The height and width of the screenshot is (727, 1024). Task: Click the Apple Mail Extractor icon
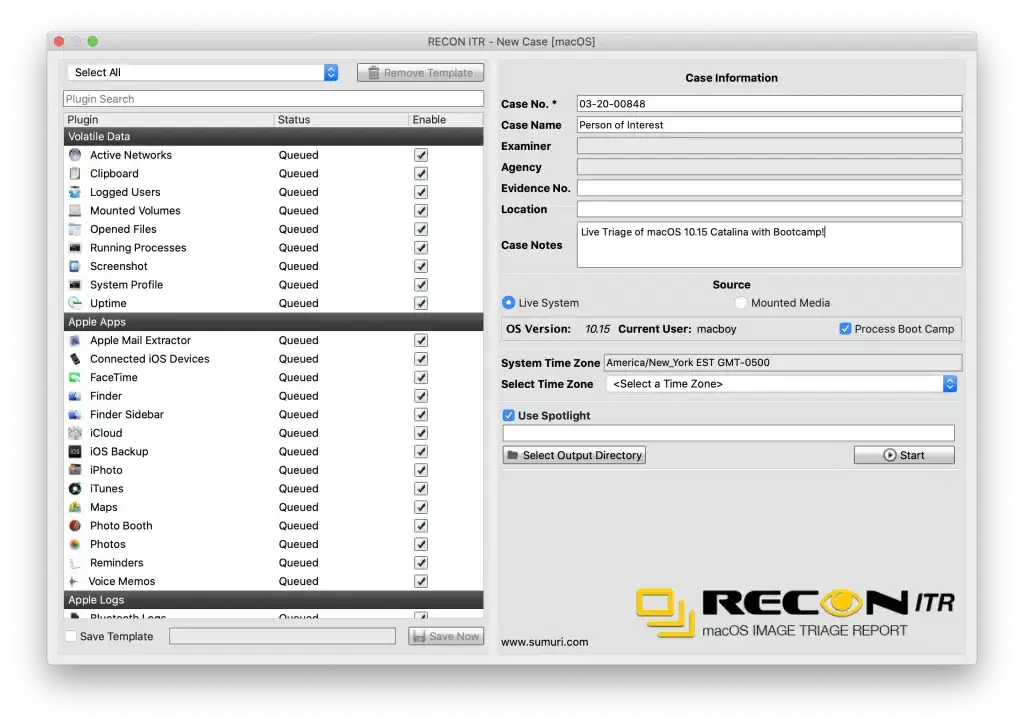coord(75,341)
